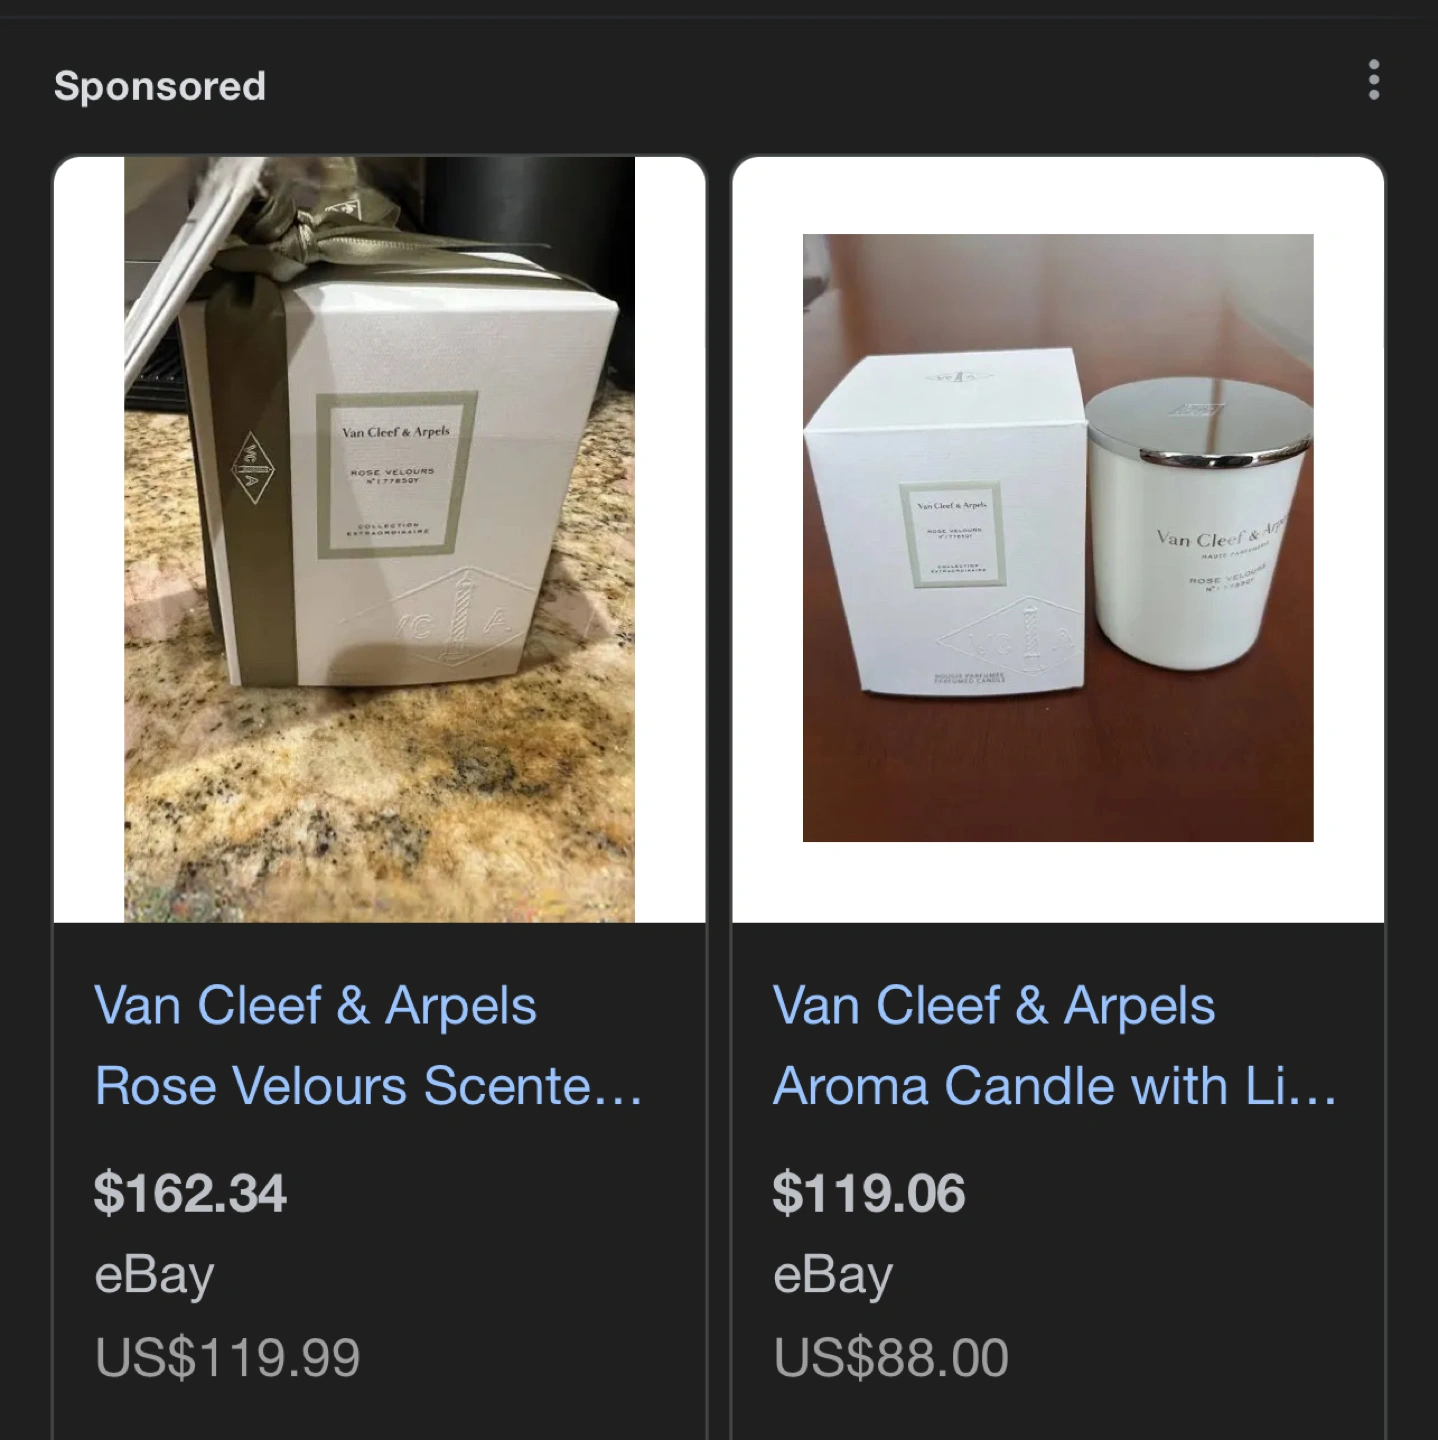
Task: Click the US$88.00 price text
Action: pyautogui.click(x=890, y=1357)
